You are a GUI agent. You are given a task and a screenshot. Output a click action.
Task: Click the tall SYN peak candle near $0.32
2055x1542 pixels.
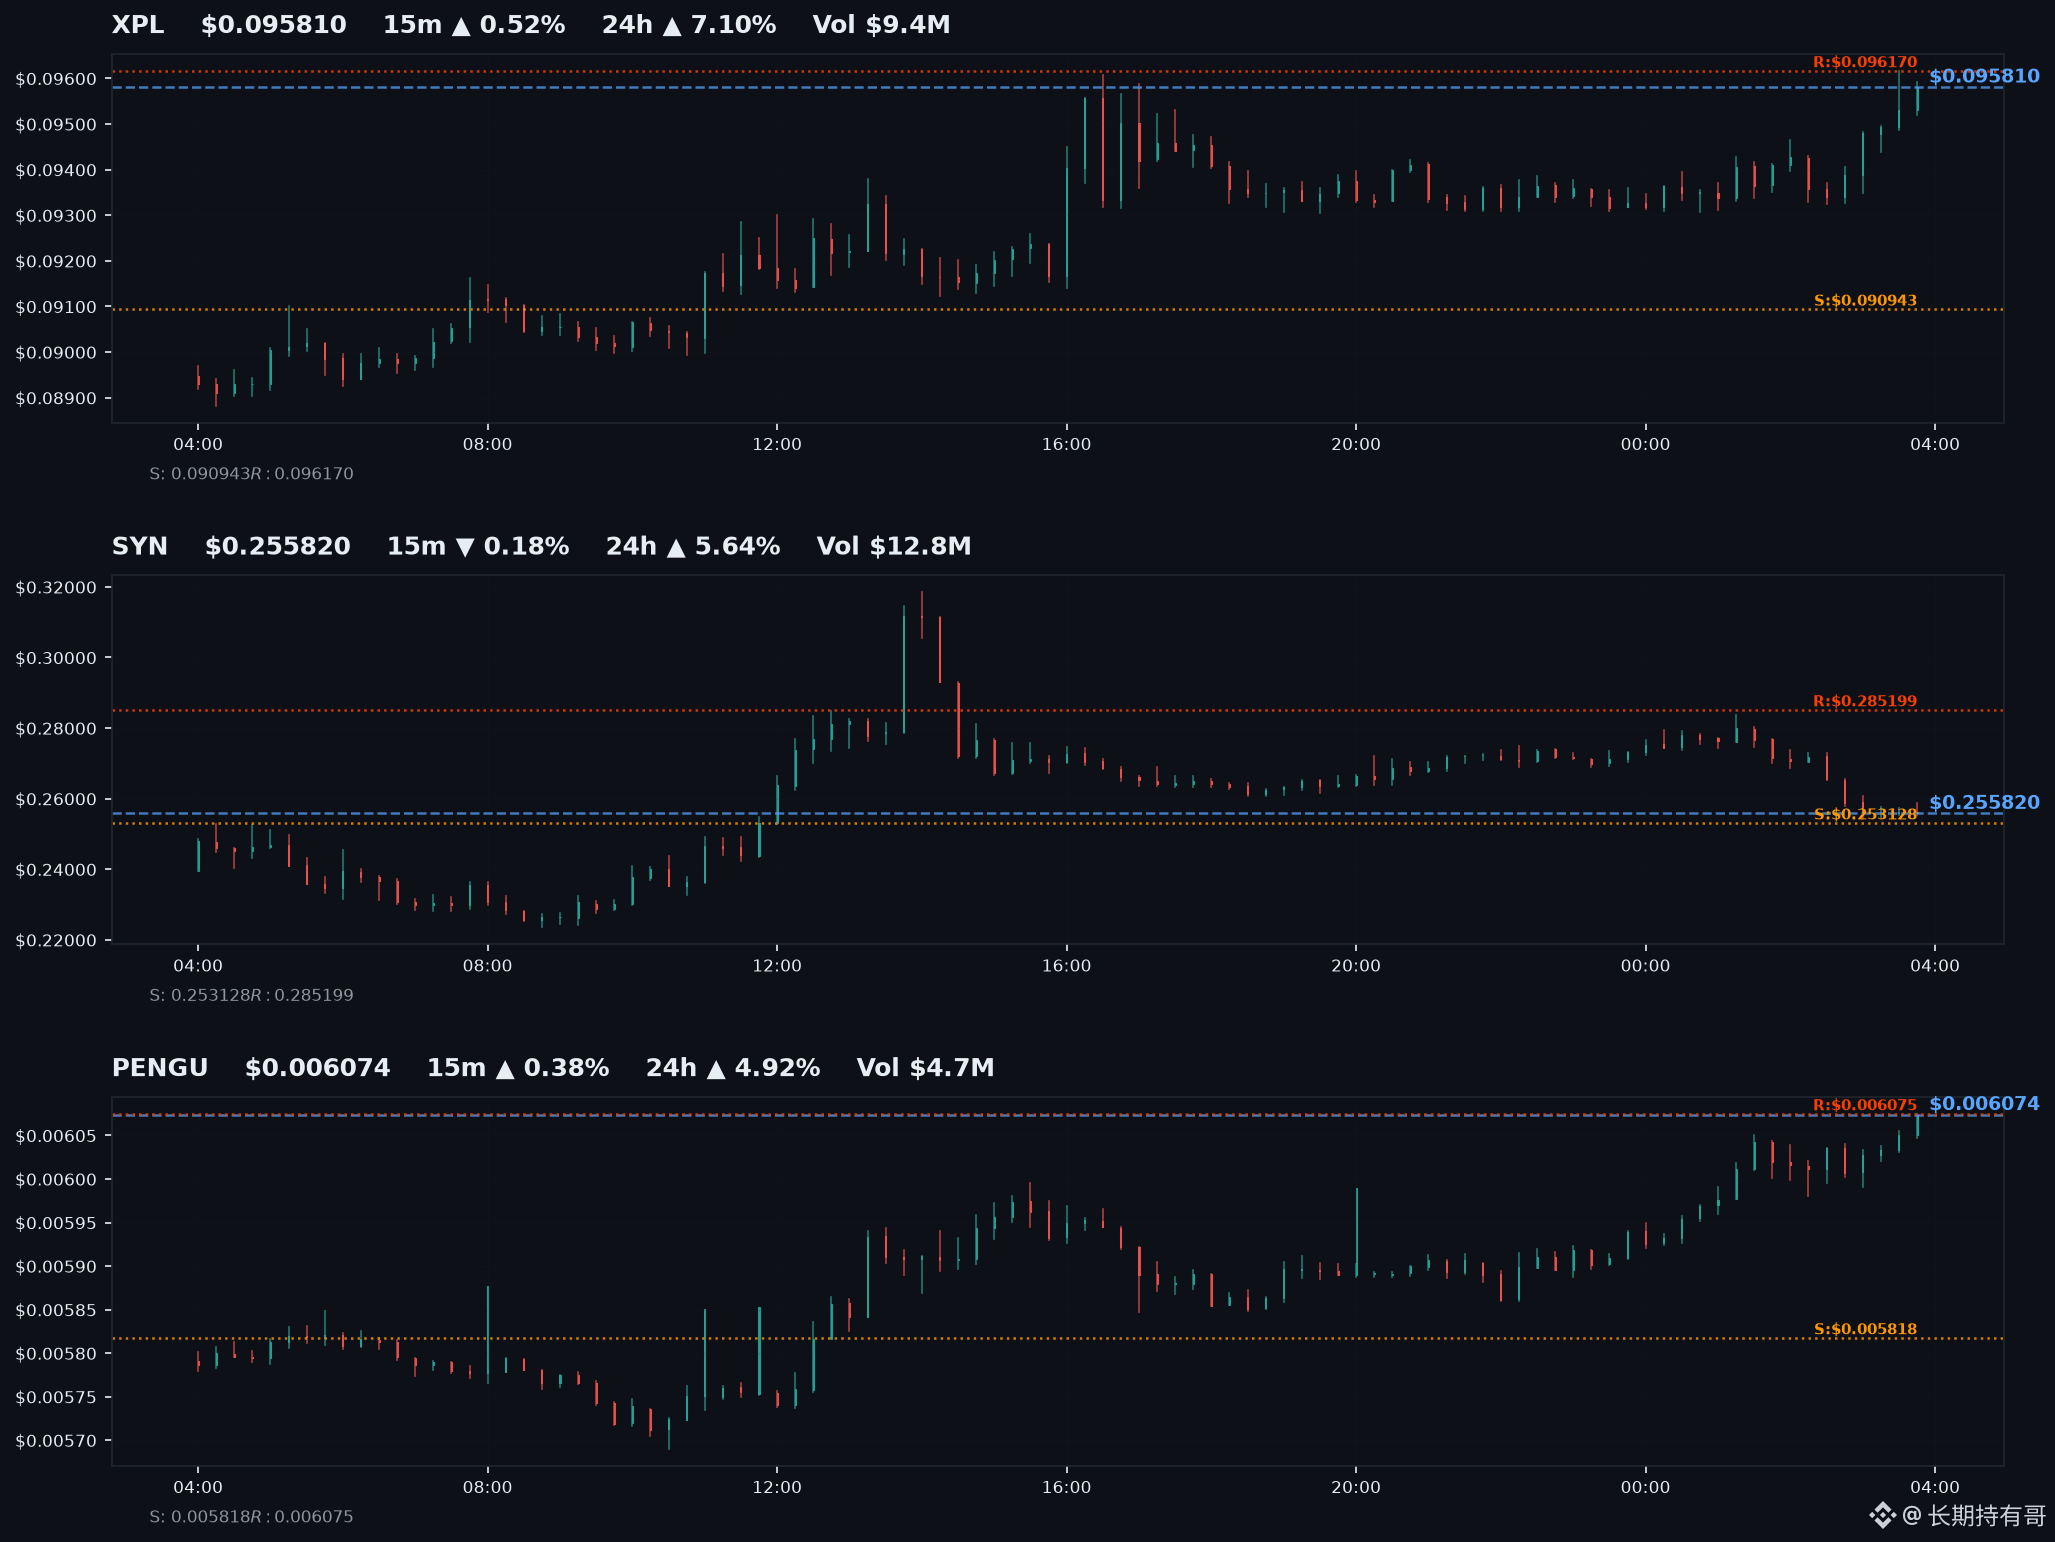pos(922,615)
